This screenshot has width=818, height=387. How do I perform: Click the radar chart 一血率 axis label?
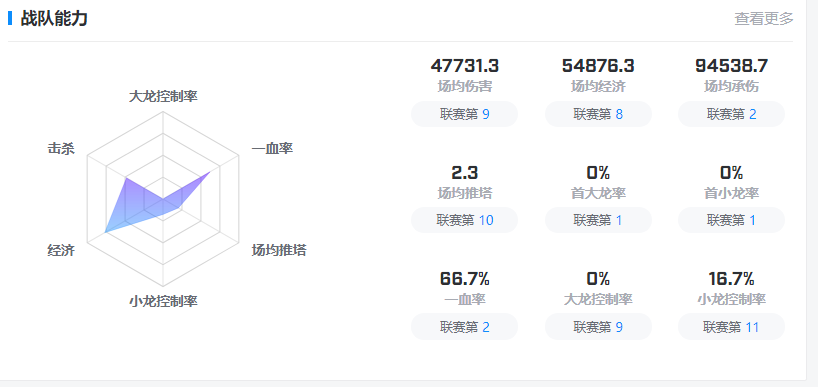pyautogui.click(x=272, y=149)
